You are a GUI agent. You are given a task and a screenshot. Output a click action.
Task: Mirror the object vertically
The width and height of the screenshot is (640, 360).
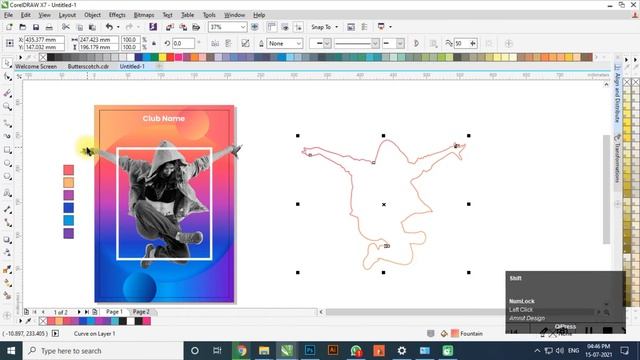pyautogui.click(x=229, y=43)
